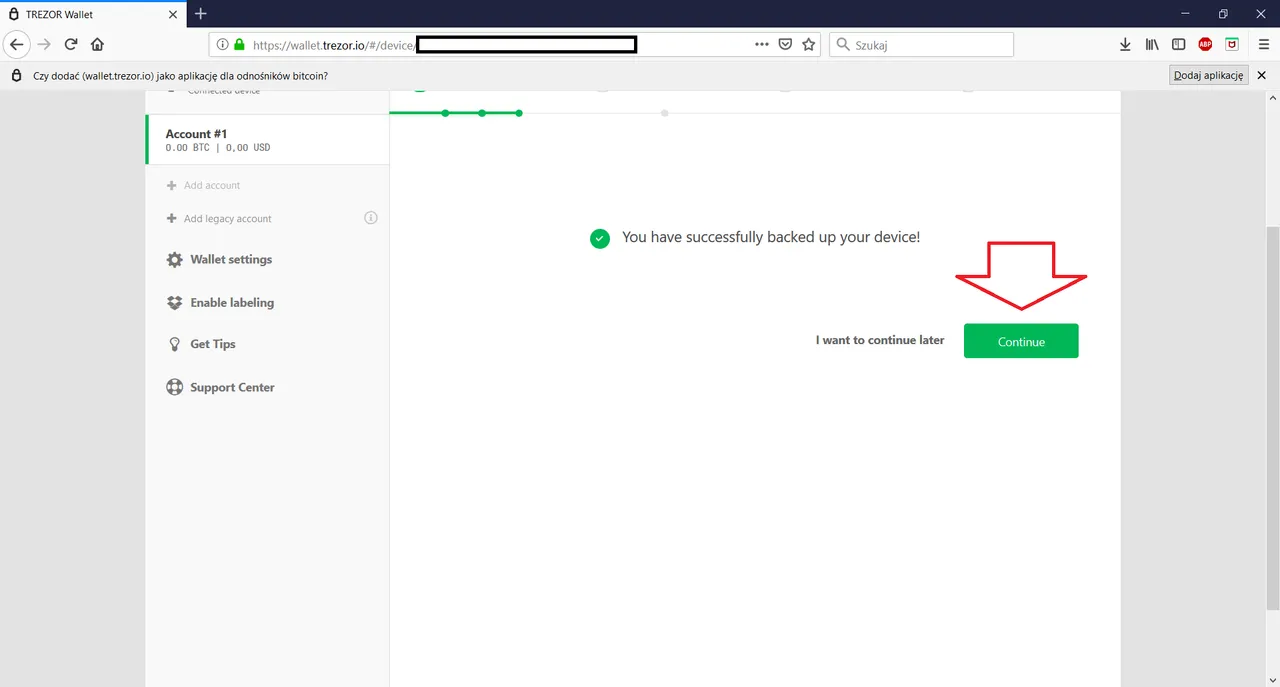Open legacy account info icon
Screen dimensions: 1280x687
coord(371,218)
